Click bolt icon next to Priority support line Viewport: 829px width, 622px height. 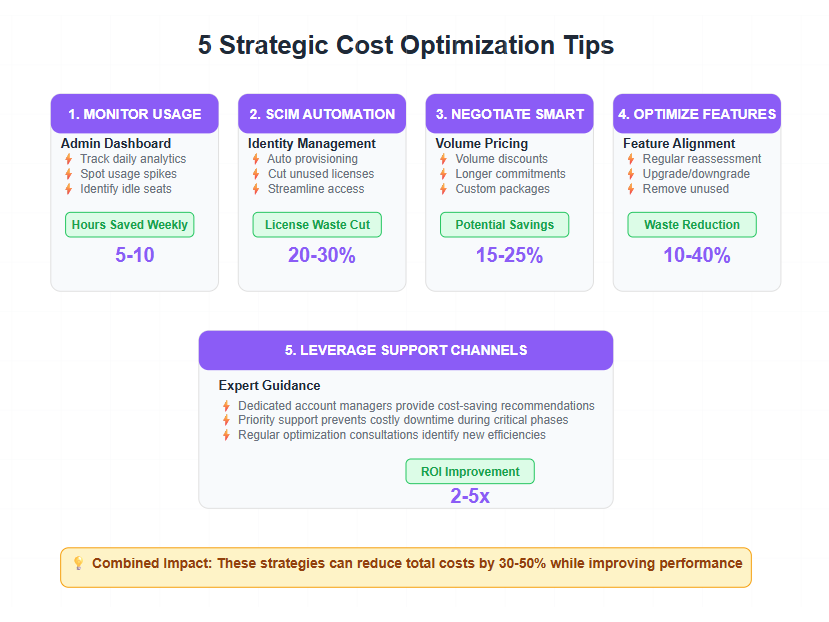coord(226,420)
